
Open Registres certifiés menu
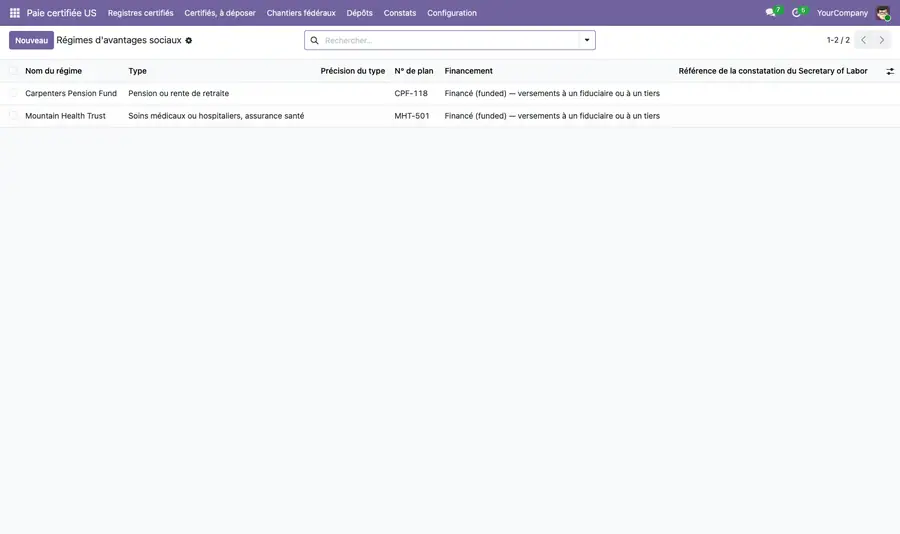141,13
